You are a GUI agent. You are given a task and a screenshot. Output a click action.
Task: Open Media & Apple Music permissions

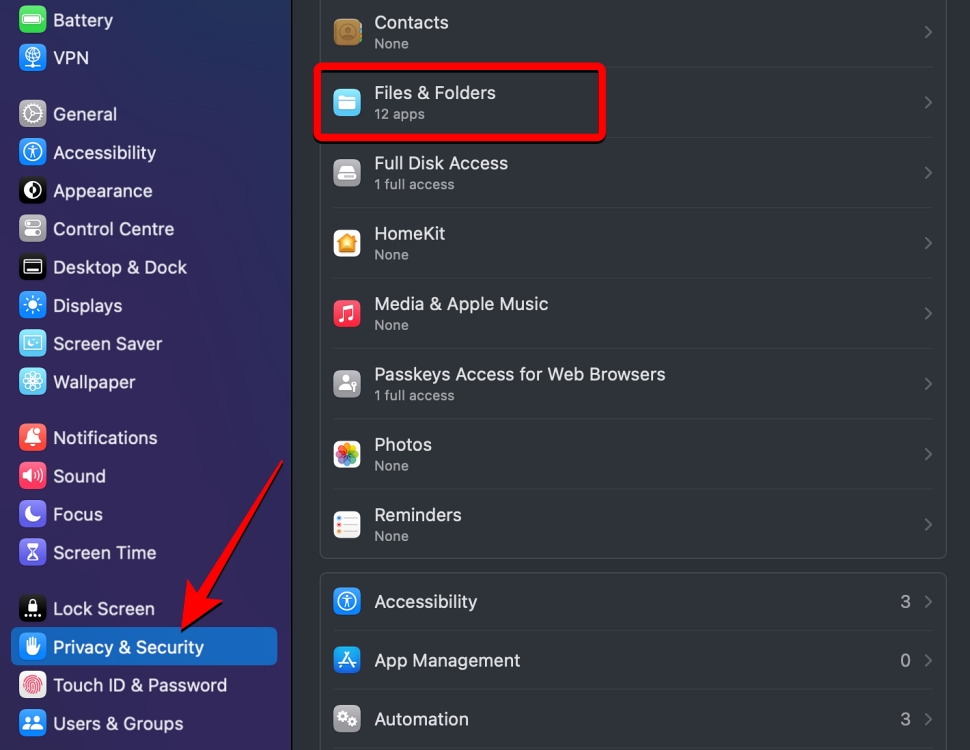tap(461, 313)
